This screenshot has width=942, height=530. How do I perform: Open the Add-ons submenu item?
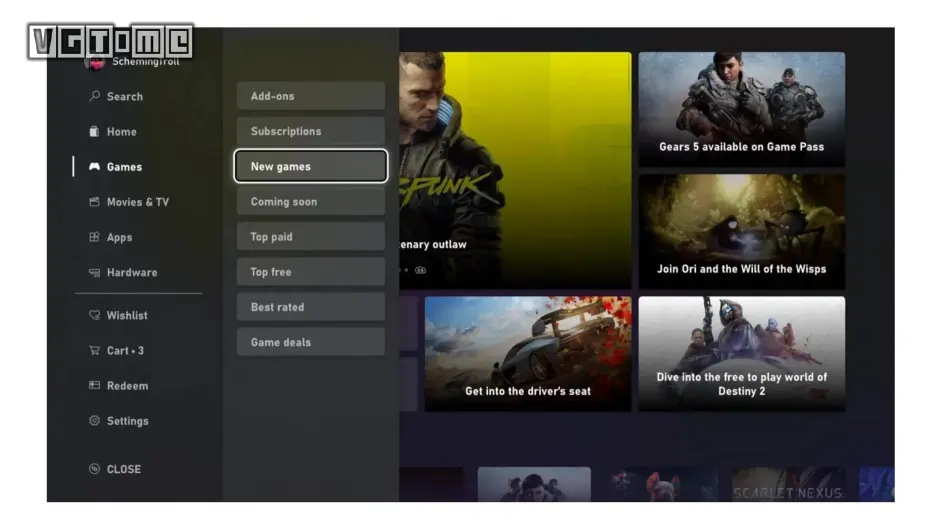coord(310,96)
